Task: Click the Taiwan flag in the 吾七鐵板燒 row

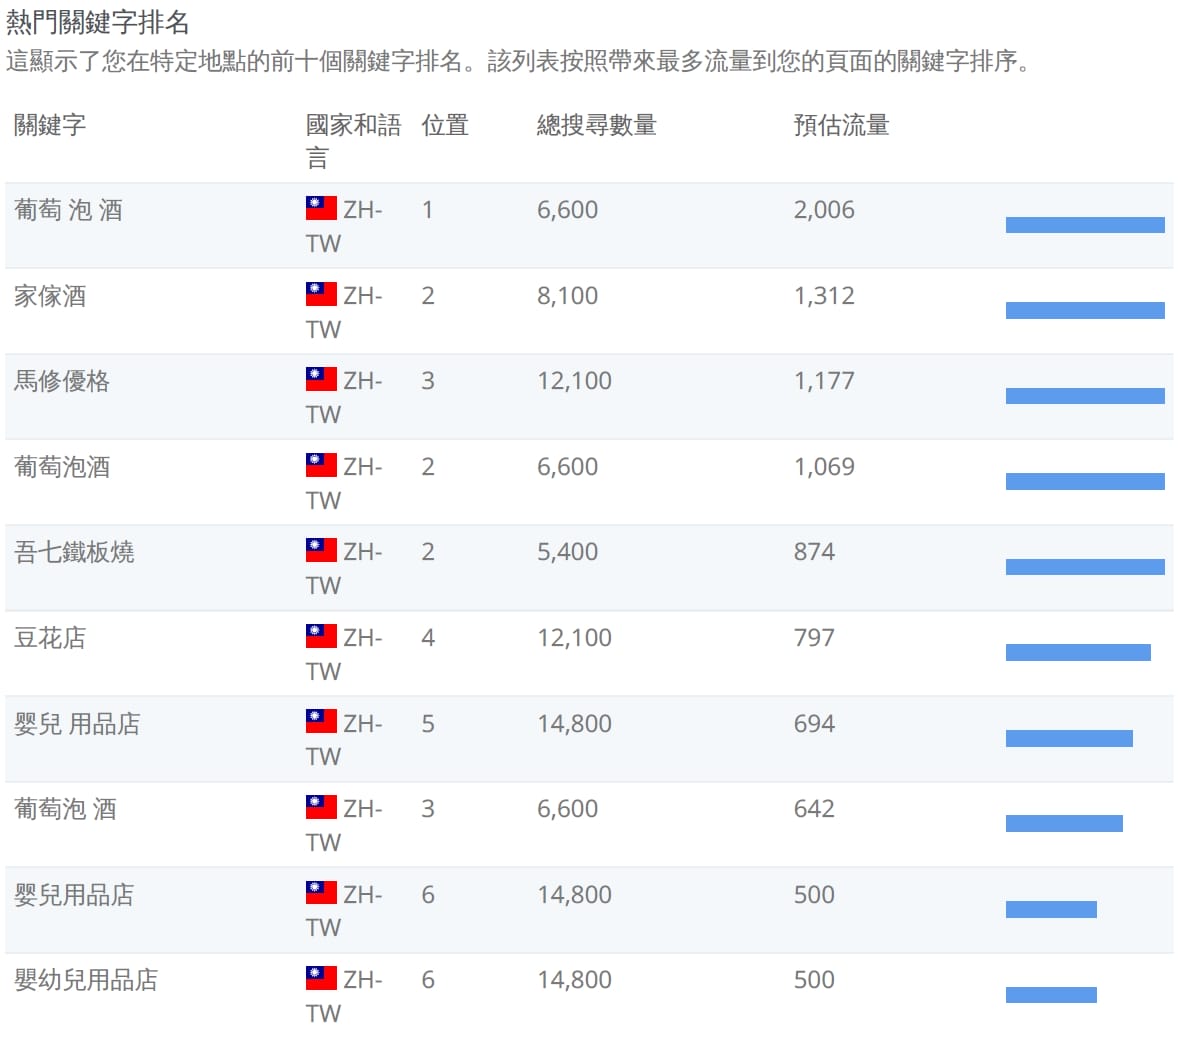Action: click(x=321, y=550)
